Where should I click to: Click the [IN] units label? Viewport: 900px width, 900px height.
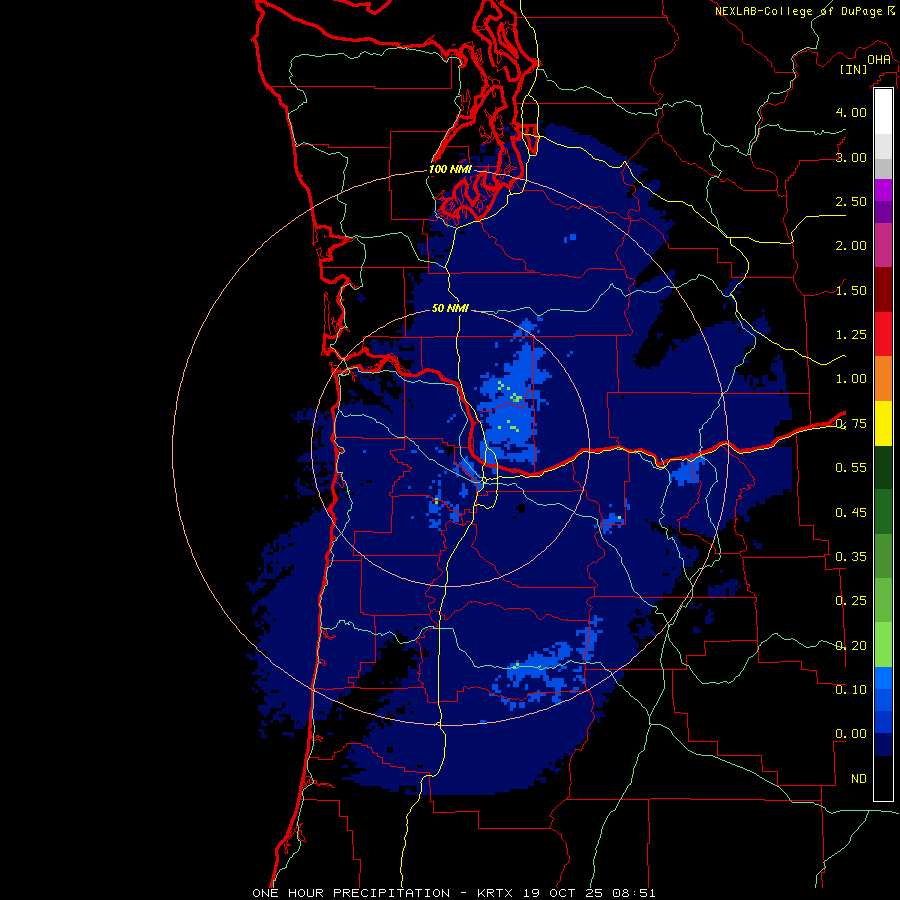click(x=854, y=69)
